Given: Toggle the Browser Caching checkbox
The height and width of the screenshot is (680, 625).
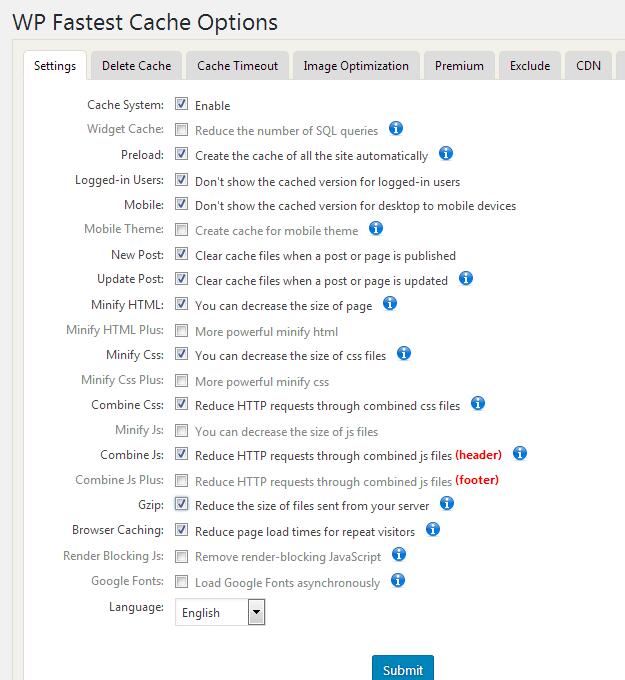Looking at the screenshot, I should pyautogui.click(x=181, y=530).
